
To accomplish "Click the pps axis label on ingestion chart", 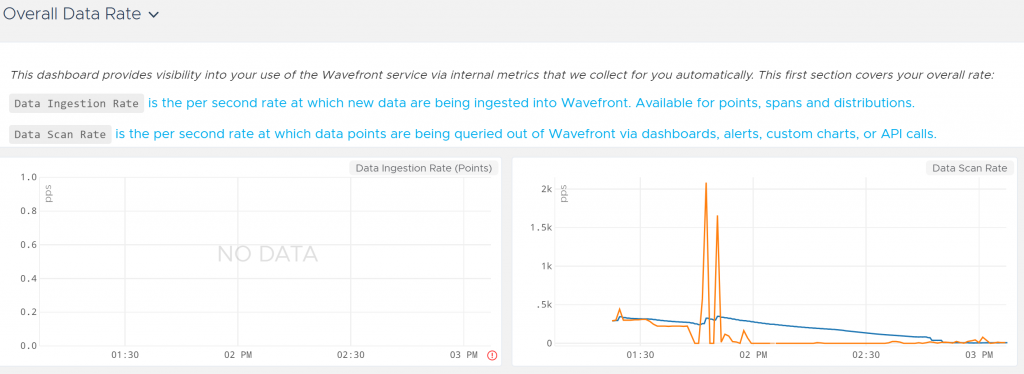I will tap(48, 193).
